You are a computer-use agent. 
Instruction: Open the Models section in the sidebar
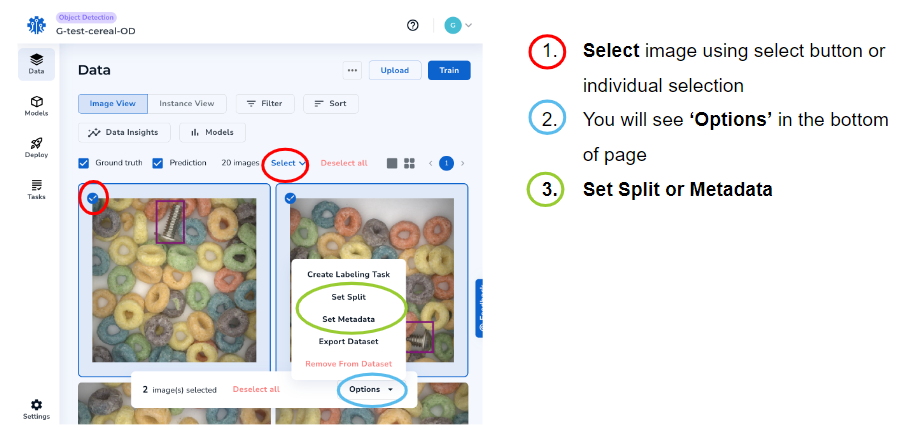[x=37, y=106]
